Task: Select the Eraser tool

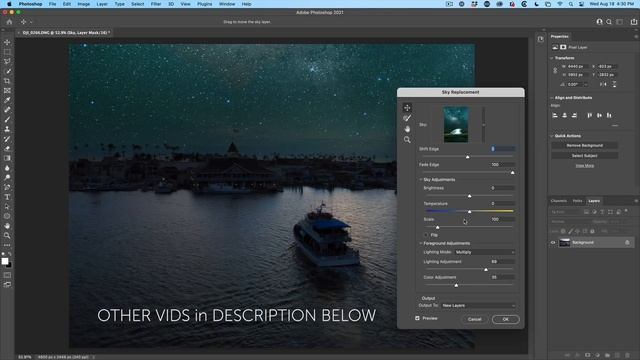Action: tap(7, 148)
